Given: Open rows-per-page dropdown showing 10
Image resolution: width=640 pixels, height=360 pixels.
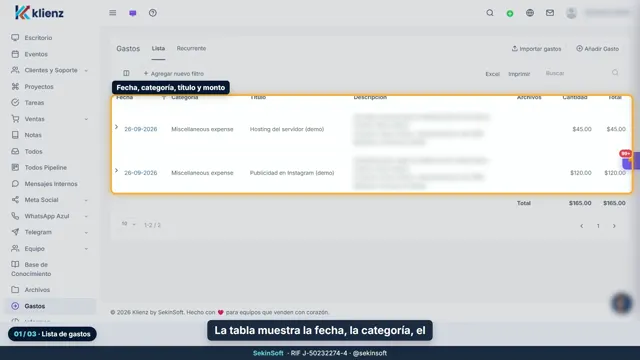Looking at the screenshot, I should (x=128, y=224).
